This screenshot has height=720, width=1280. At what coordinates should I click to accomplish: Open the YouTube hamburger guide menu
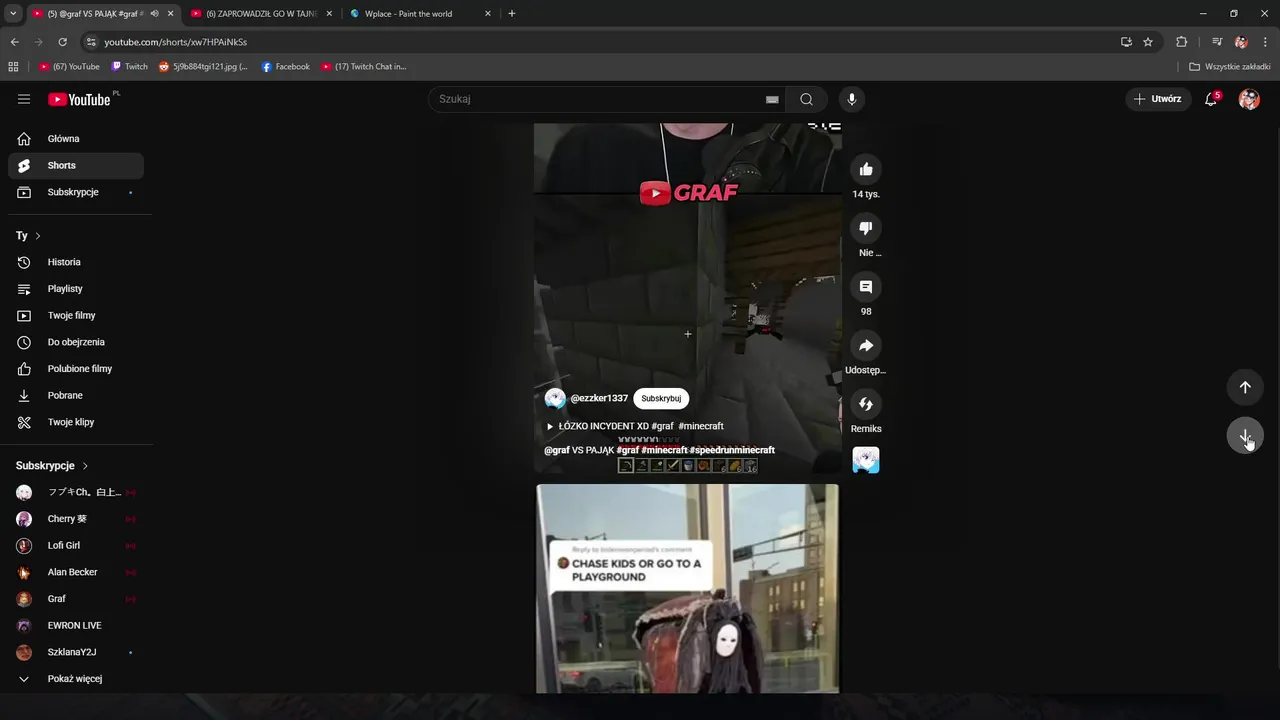(x=24, y=99)
